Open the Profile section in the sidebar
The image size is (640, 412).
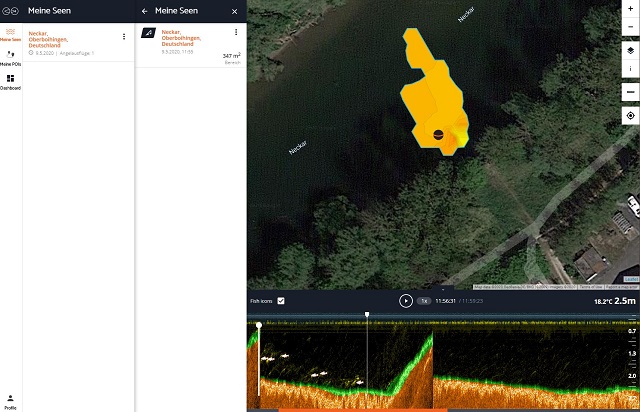(11, 402)
